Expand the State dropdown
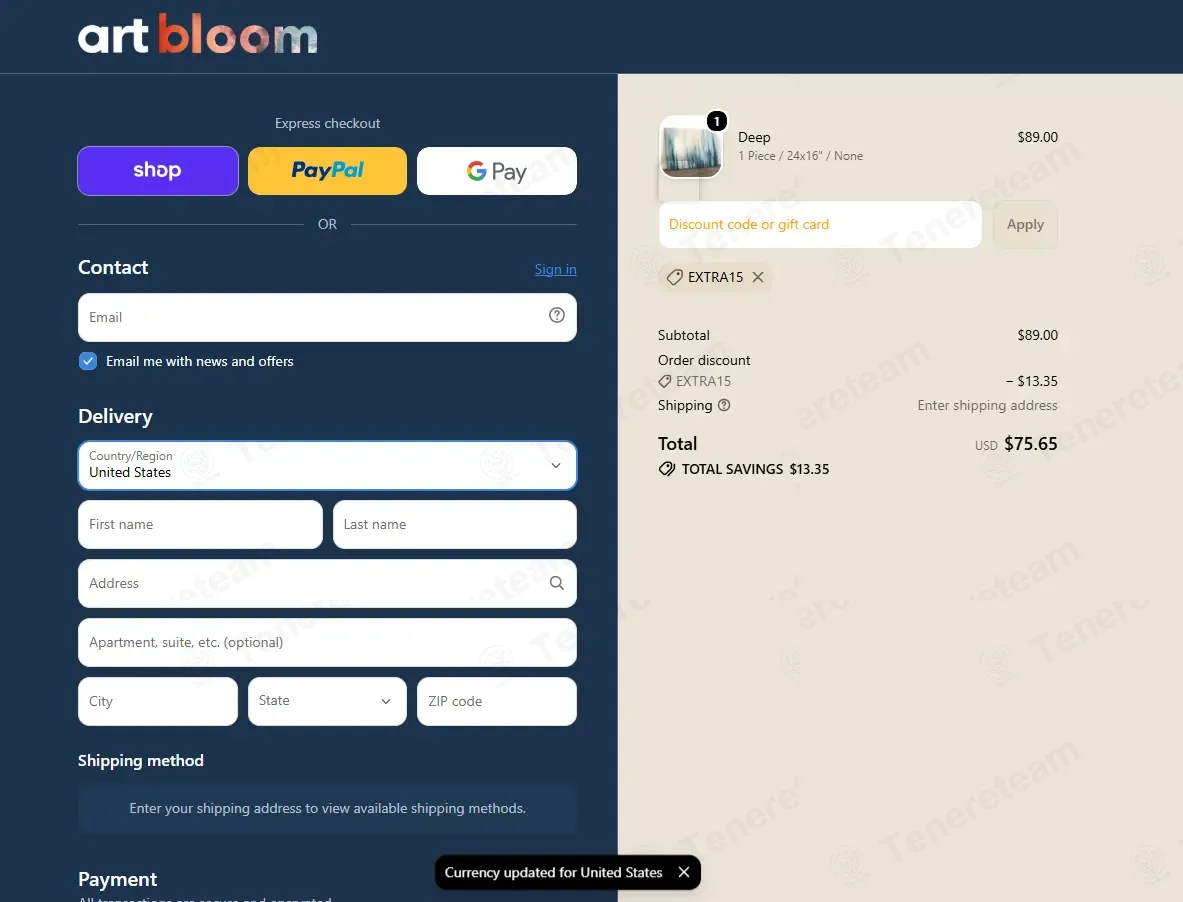Screen dimensions: 1183x902 pos(327,701)
